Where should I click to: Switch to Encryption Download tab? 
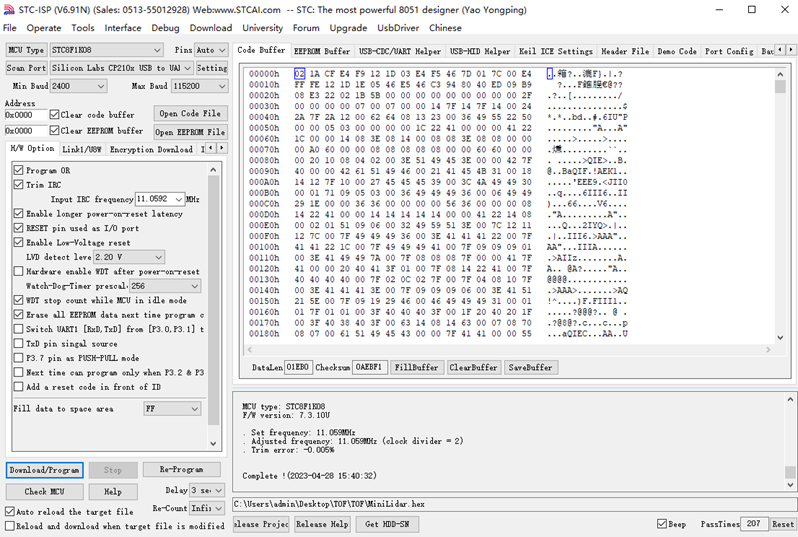click(x=151, y=149)
